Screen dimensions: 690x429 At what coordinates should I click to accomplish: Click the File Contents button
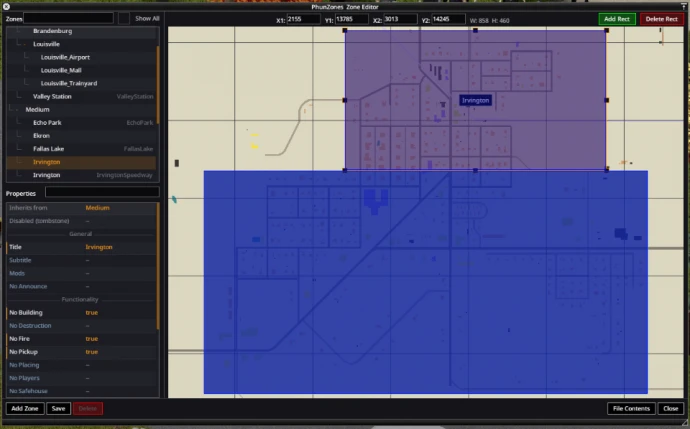click(631, 408)
